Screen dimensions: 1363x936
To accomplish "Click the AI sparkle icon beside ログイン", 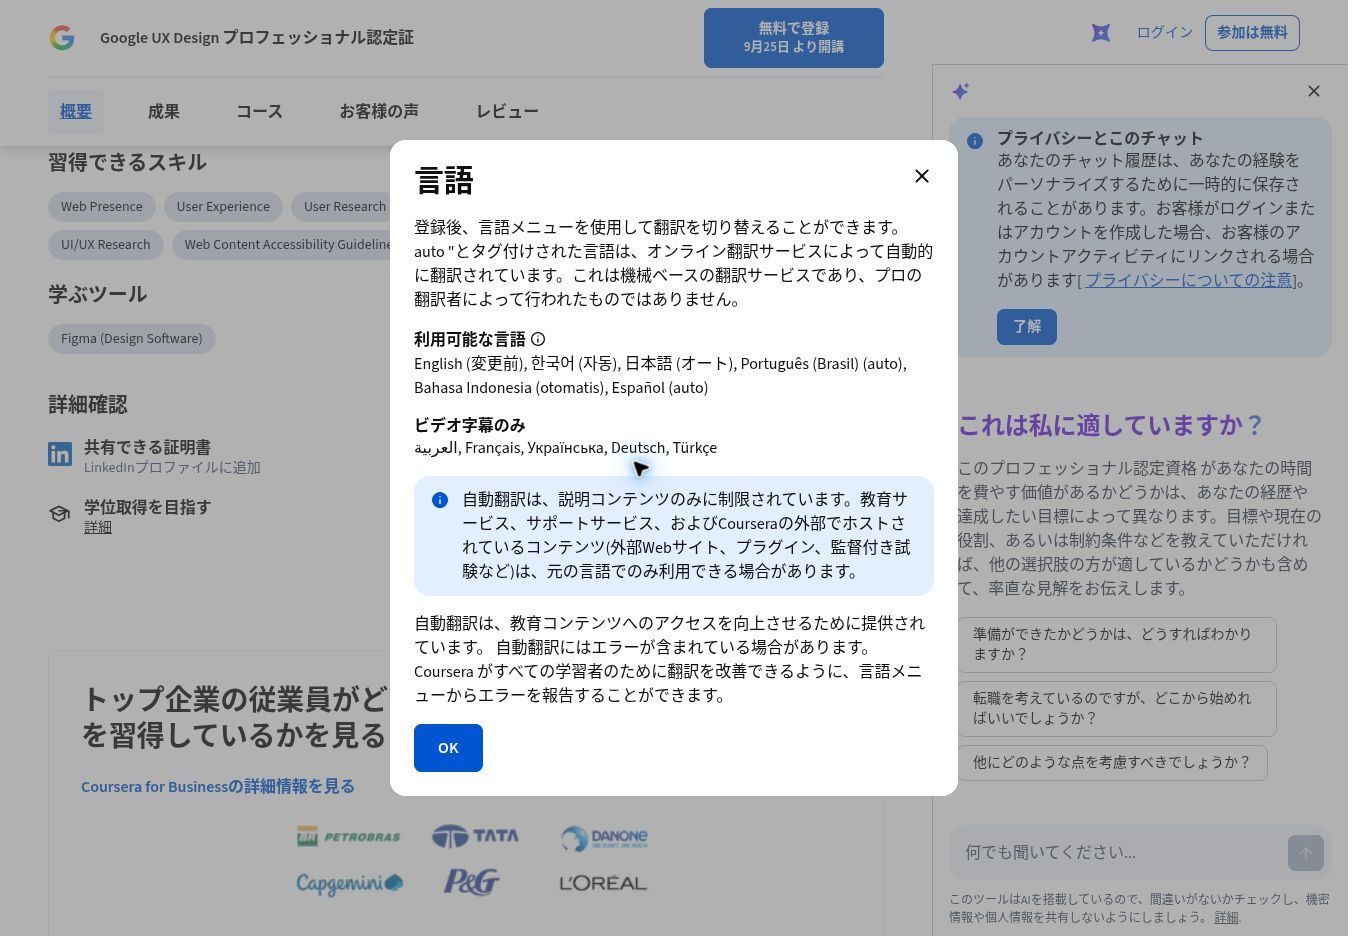I will pyautogui.click(x=1101, y=33).
